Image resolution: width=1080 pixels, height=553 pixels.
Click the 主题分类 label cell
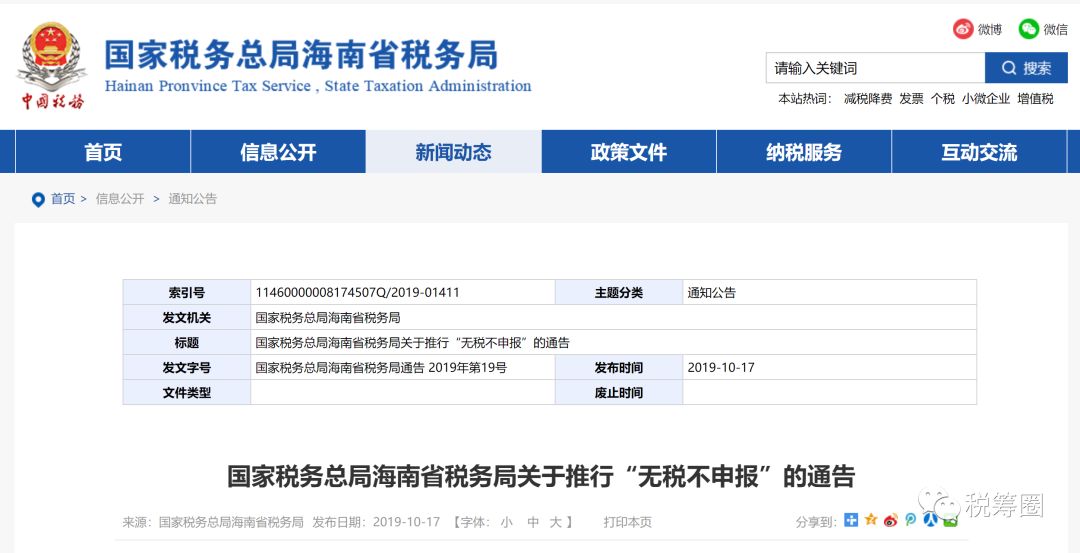[x=619, y=293]
